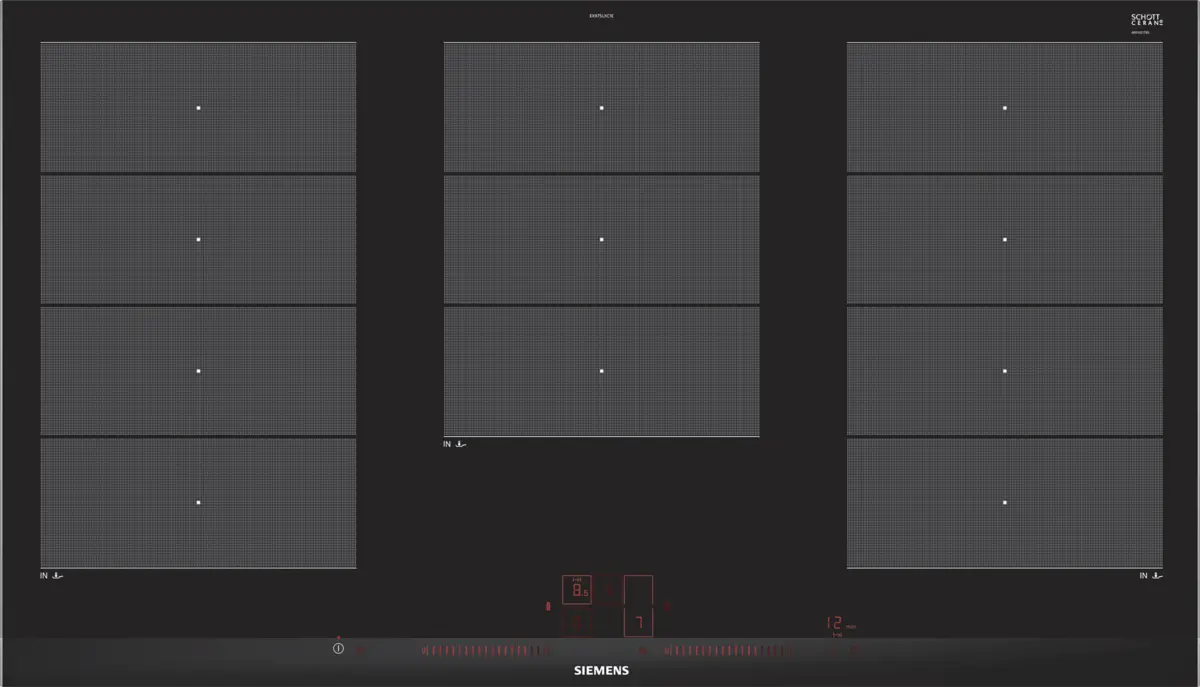Image resolution: width=1200 pixels, height=687 pixels.
Task: Select the zone display showing 8.5
Action: 577,590
